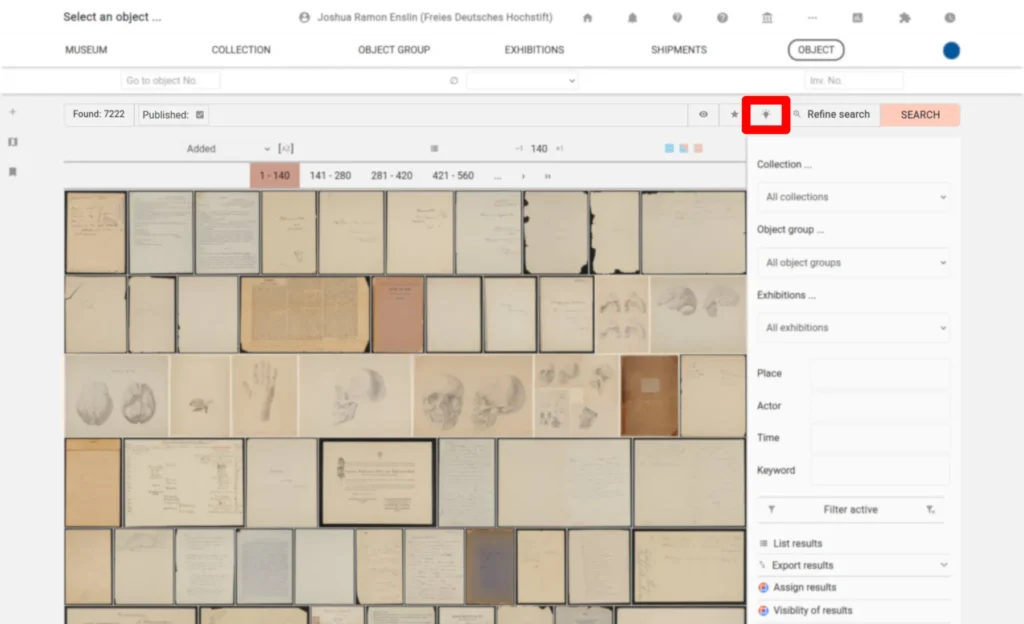The height and width of the screenshot is (624, 1024).
Task: Toggle the eye visibility icon in search bar
Action: coord(703,114)
